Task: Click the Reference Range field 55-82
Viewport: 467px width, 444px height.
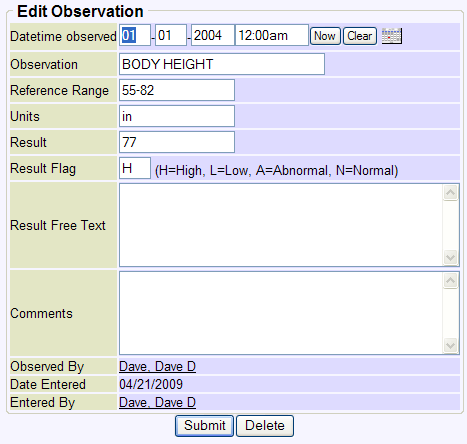Action: tap(177, 90)
